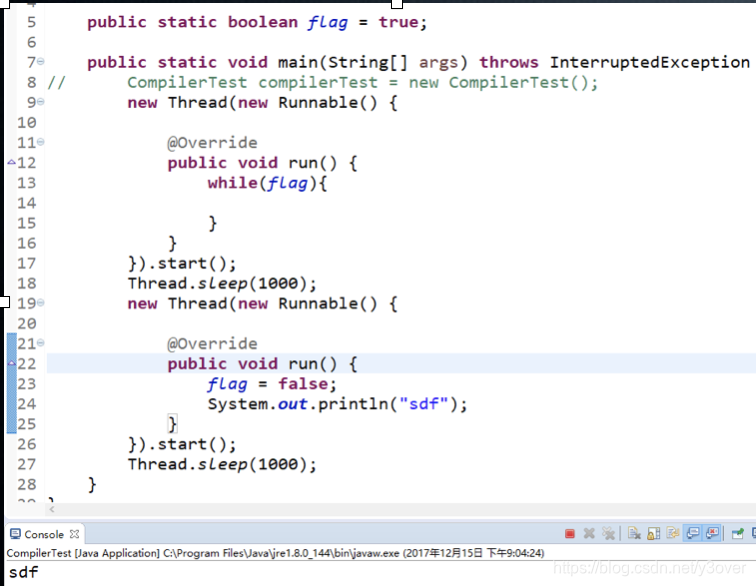Click the CompilerTest launch description in console
The height and width of the screenshot is (586, 756).
pyautogui.click(x=275, y=553)
